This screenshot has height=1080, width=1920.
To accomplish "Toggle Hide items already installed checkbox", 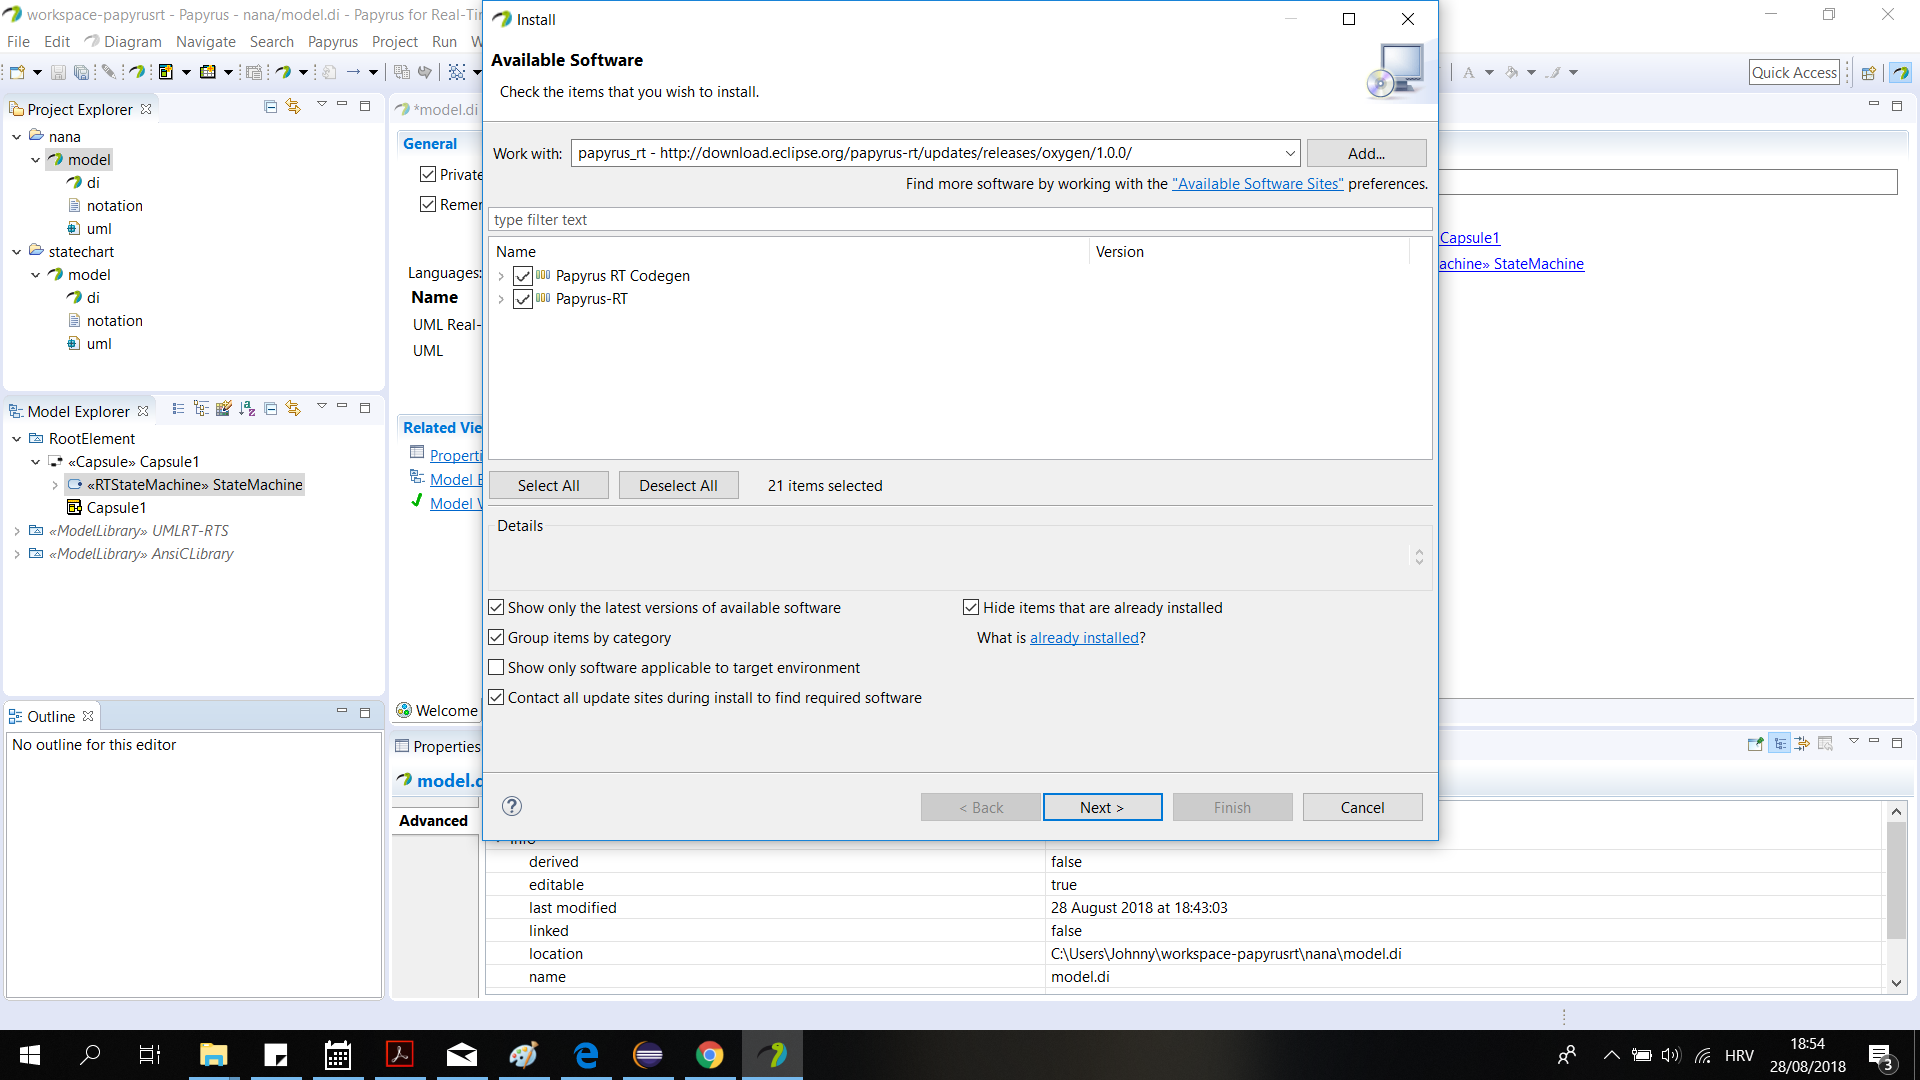I will click(x=971, y=607).
